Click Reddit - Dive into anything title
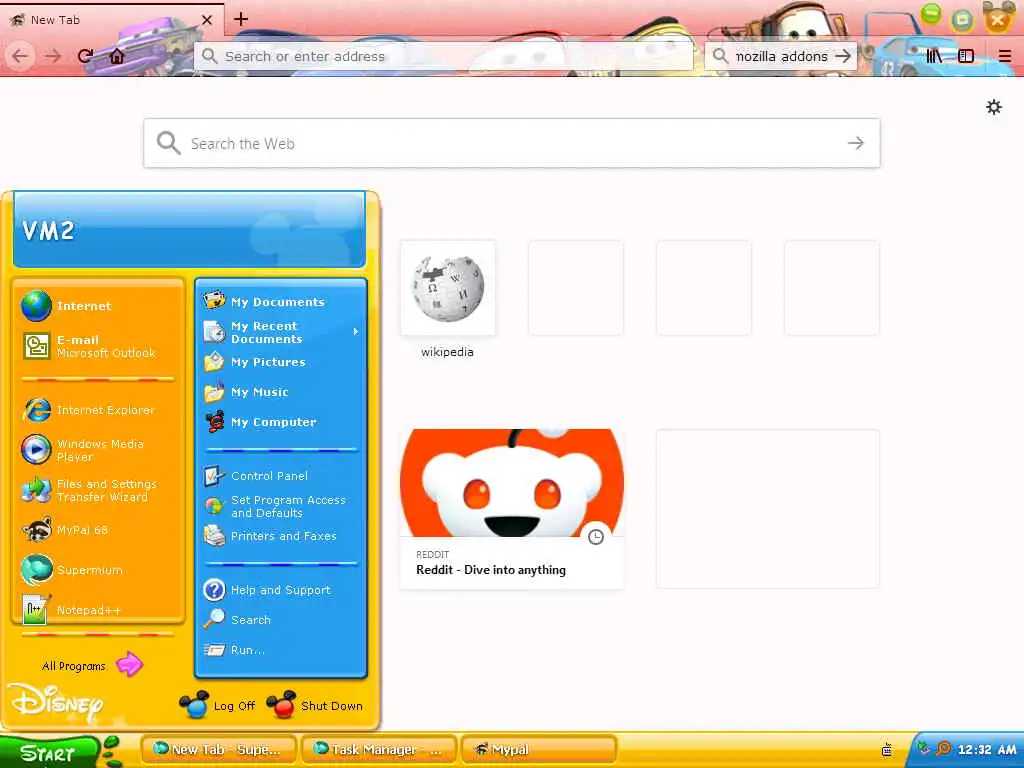 [x=491, y=570]
